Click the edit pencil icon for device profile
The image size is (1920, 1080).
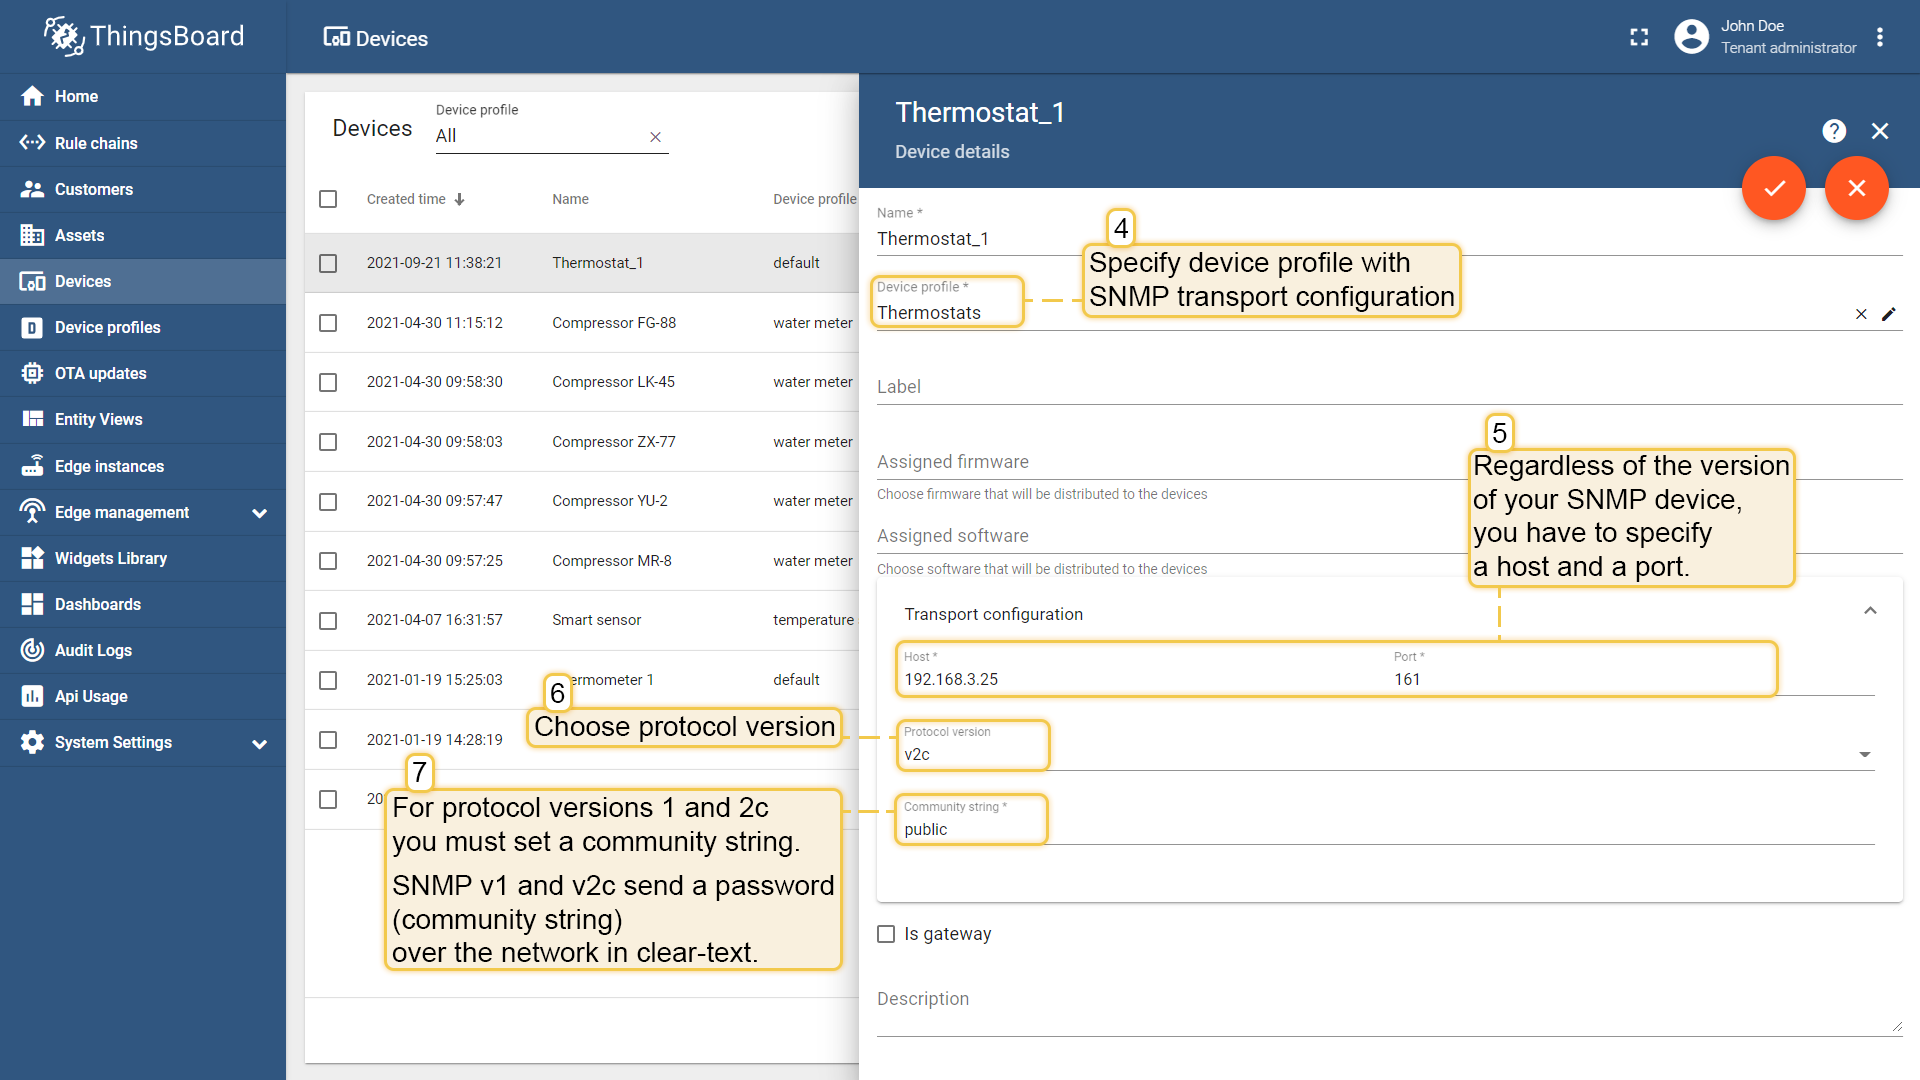coord(1888,314)
